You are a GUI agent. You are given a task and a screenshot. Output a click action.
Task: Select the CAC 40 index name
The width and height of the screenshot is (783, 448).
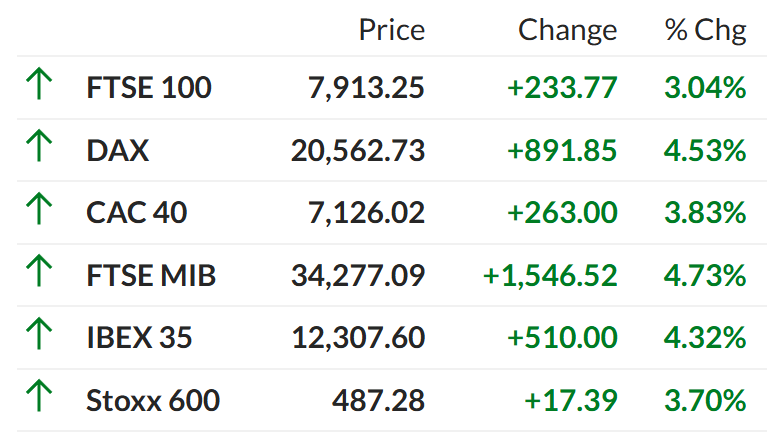[136, 213]
